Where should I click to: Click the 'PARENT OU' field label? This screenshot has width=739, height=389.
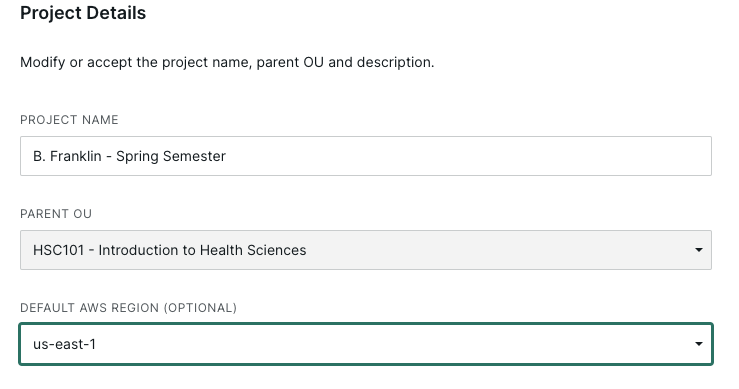pyautogui.click(x=56, y=214)
